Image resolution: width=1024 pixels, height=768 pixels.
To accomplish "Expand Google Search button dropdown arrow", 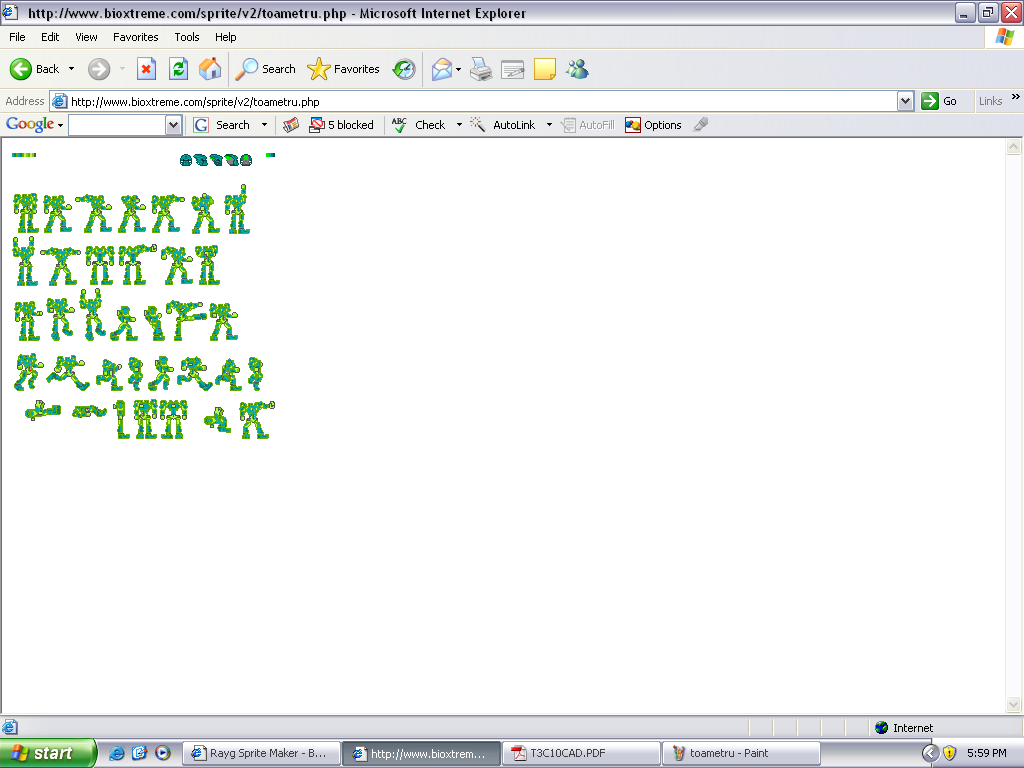I will pos(264,125).
